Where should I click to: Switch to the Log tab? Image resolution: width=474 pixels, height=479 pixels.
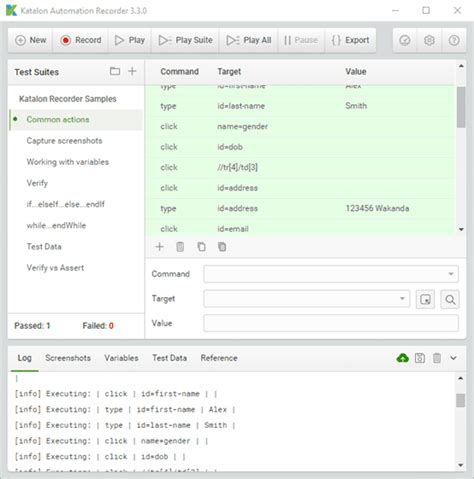coord(25,358)
